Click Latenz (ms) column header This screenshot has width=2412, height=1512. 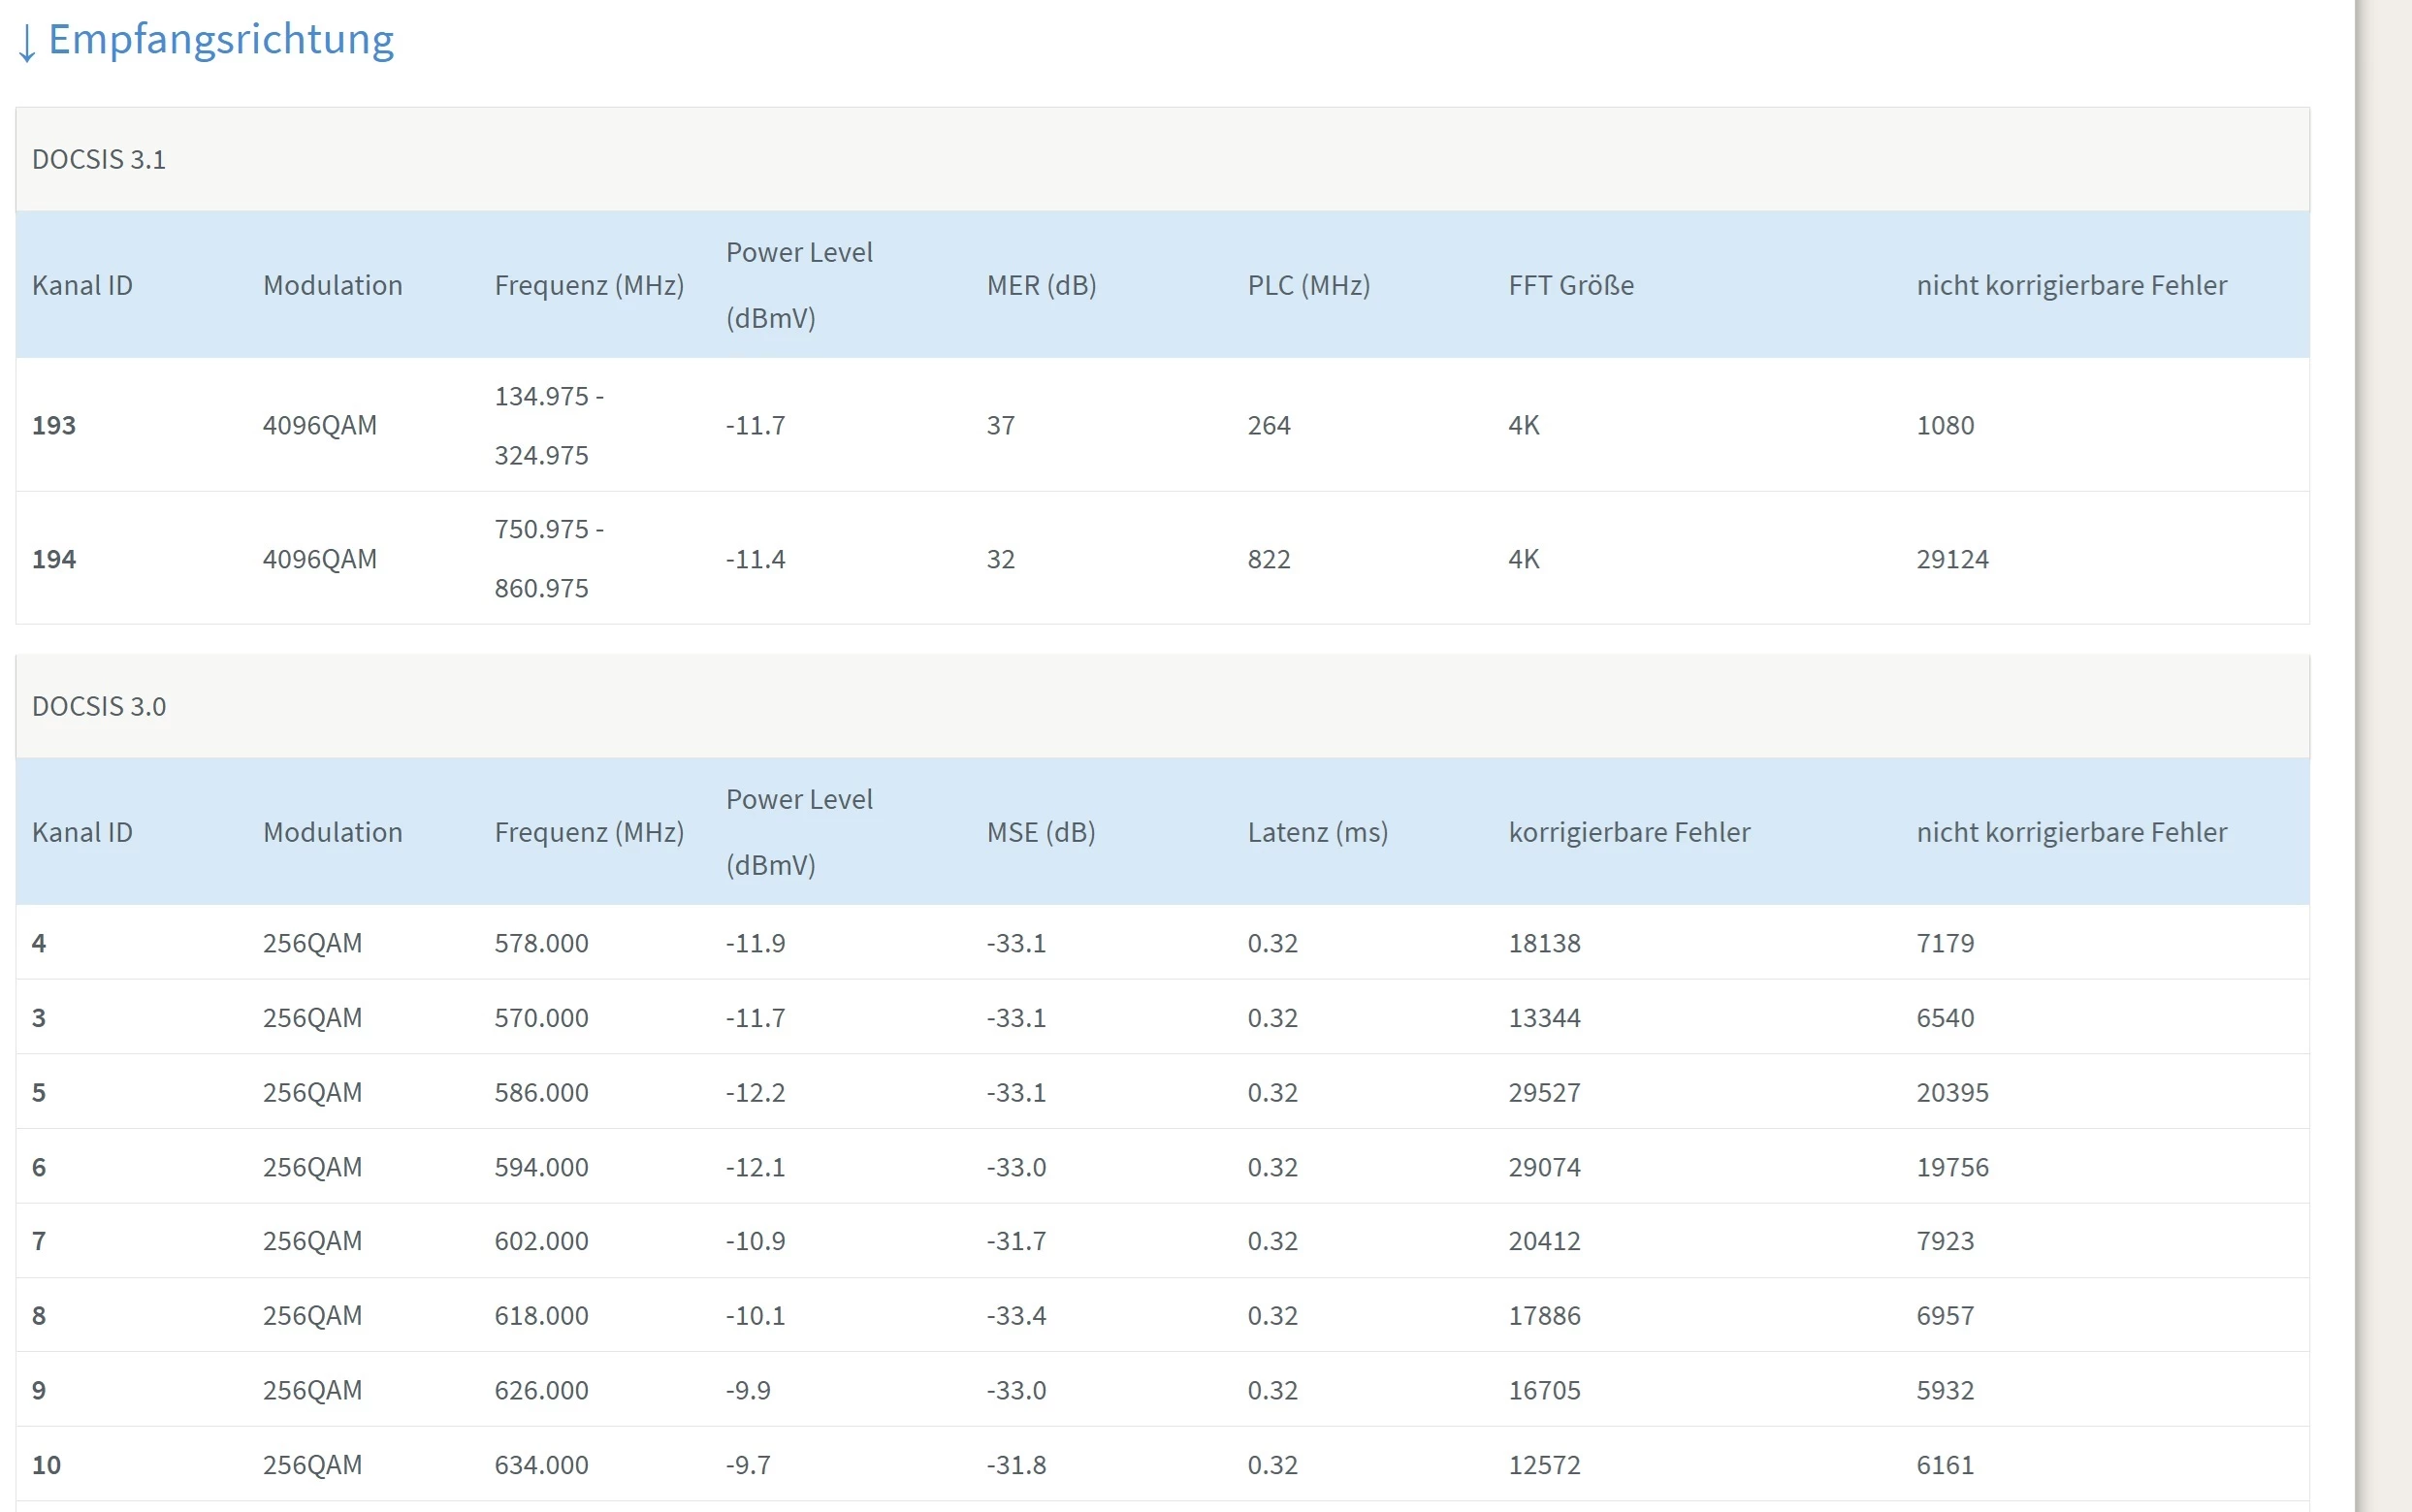coord(1317,833)
